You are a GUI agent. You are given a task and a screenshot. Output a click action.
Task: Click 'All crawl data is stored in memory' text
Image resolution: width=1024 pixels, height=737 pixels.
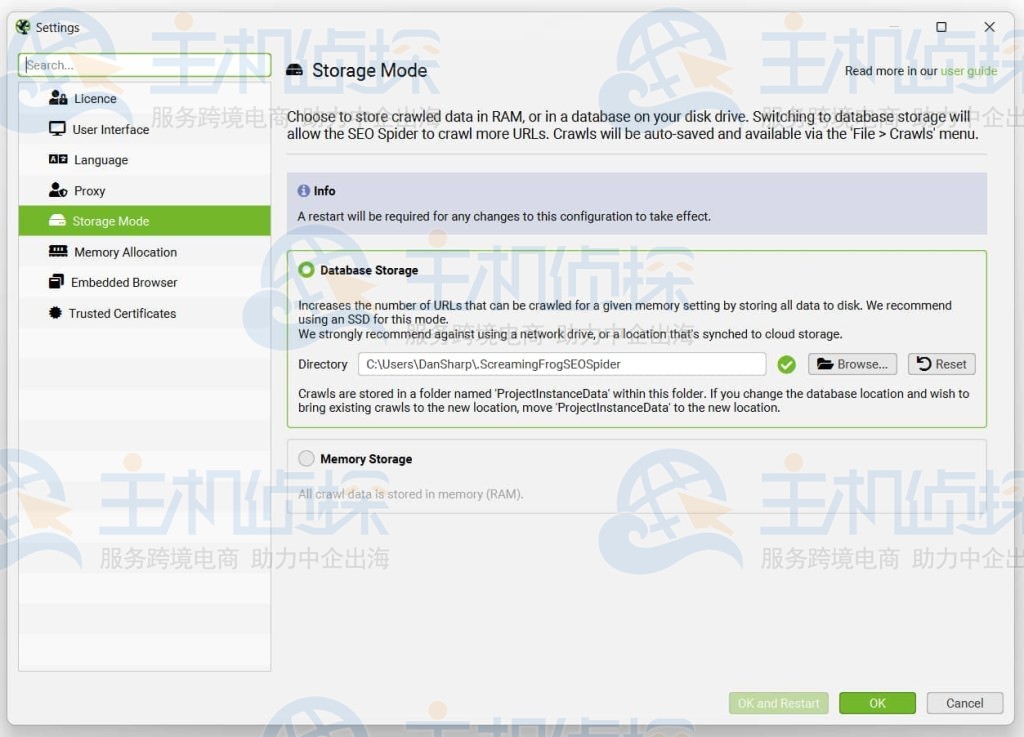coord(411,494)
